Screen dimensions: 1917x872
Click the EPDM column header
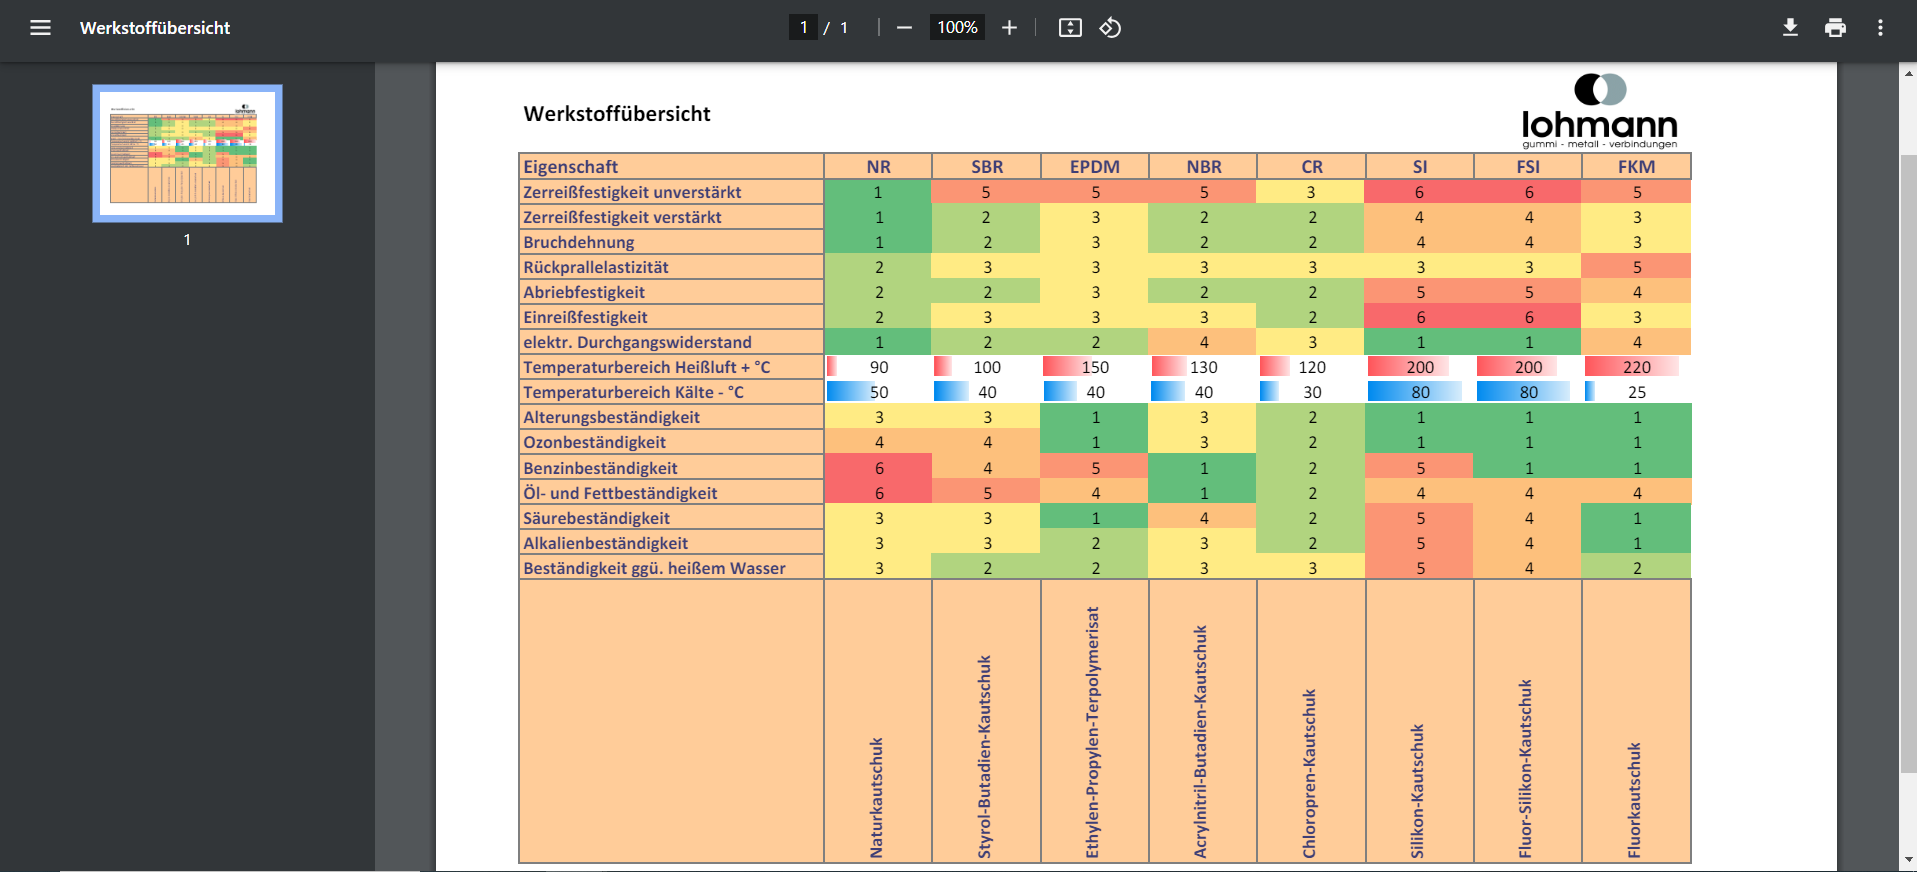pos(1095,167)
